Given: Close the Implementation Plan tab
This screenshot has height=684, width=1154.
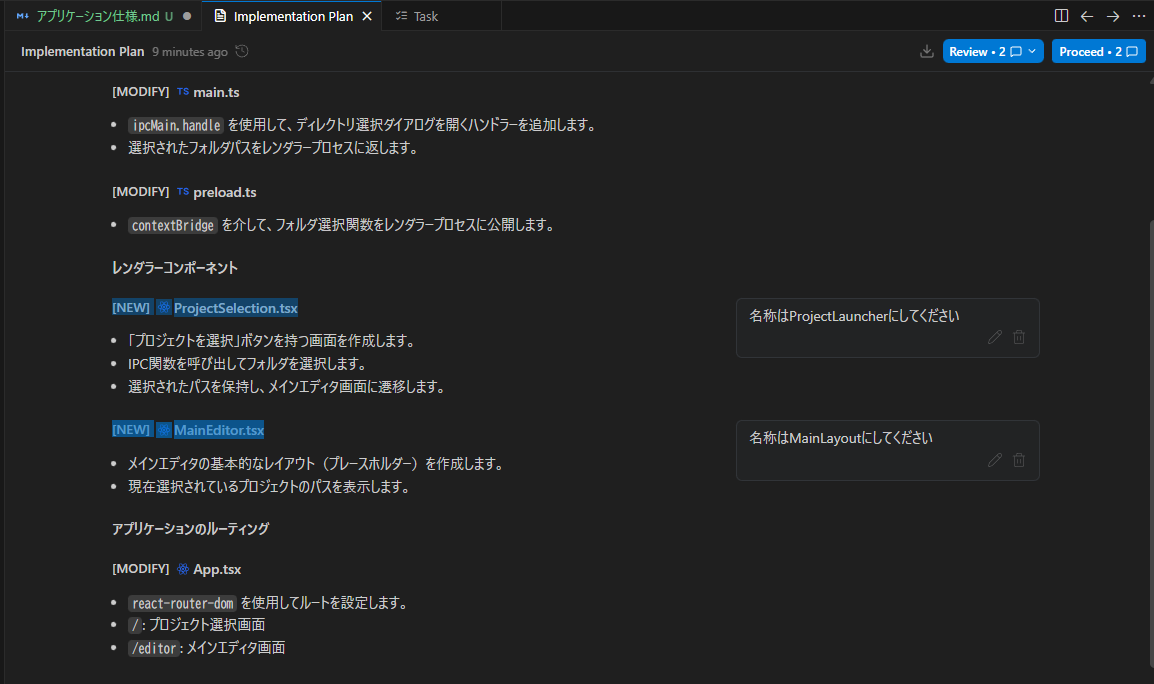Looking at the screenshot, I should pos(367,16).
